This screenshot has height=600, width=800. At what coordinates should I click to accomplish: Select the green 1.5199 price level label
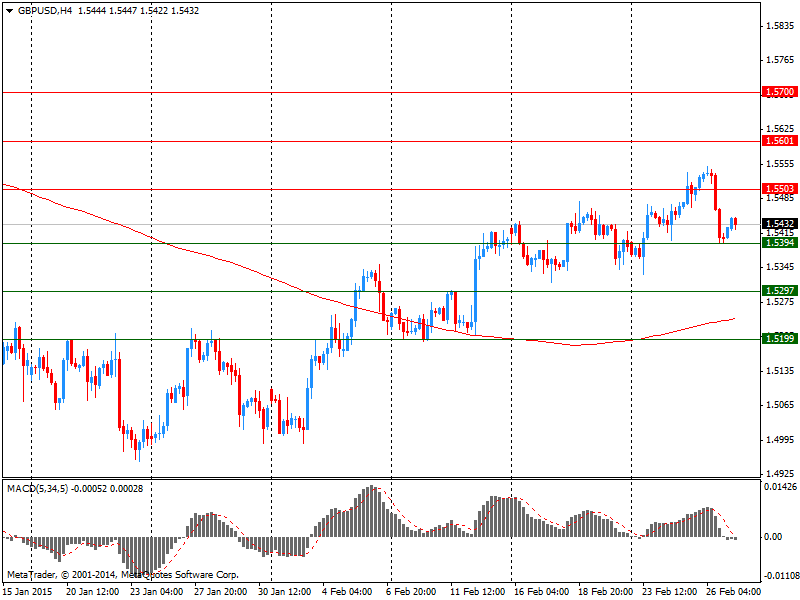[779, 339]
